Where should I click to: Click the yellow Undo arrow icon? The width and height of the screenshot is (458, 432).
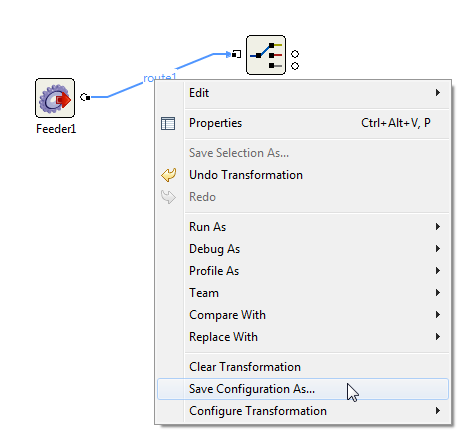[x=169, y=175]
